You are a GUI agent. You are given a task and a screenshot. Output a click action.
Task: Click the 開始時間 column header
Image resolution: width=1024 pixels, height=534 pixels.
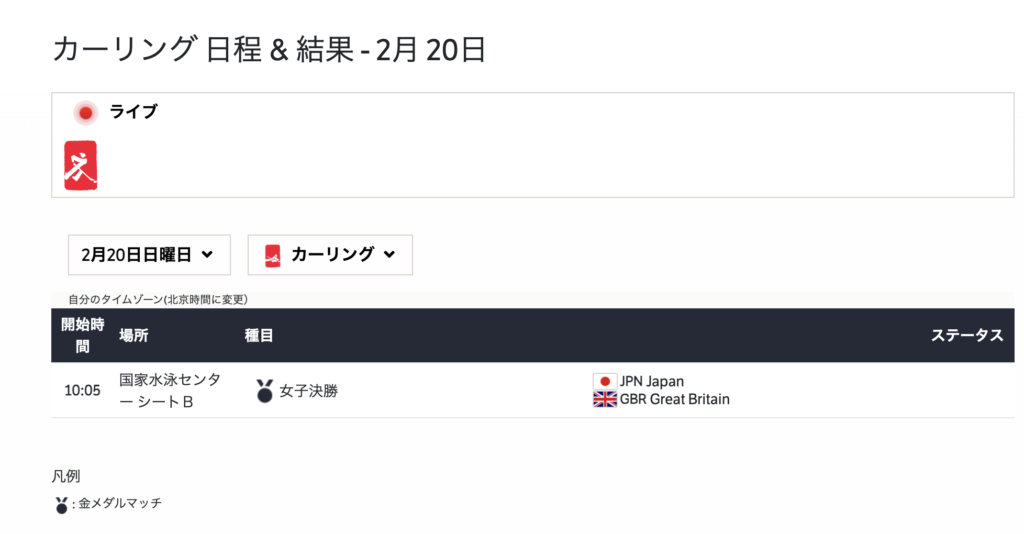click(x=82, y=336)
